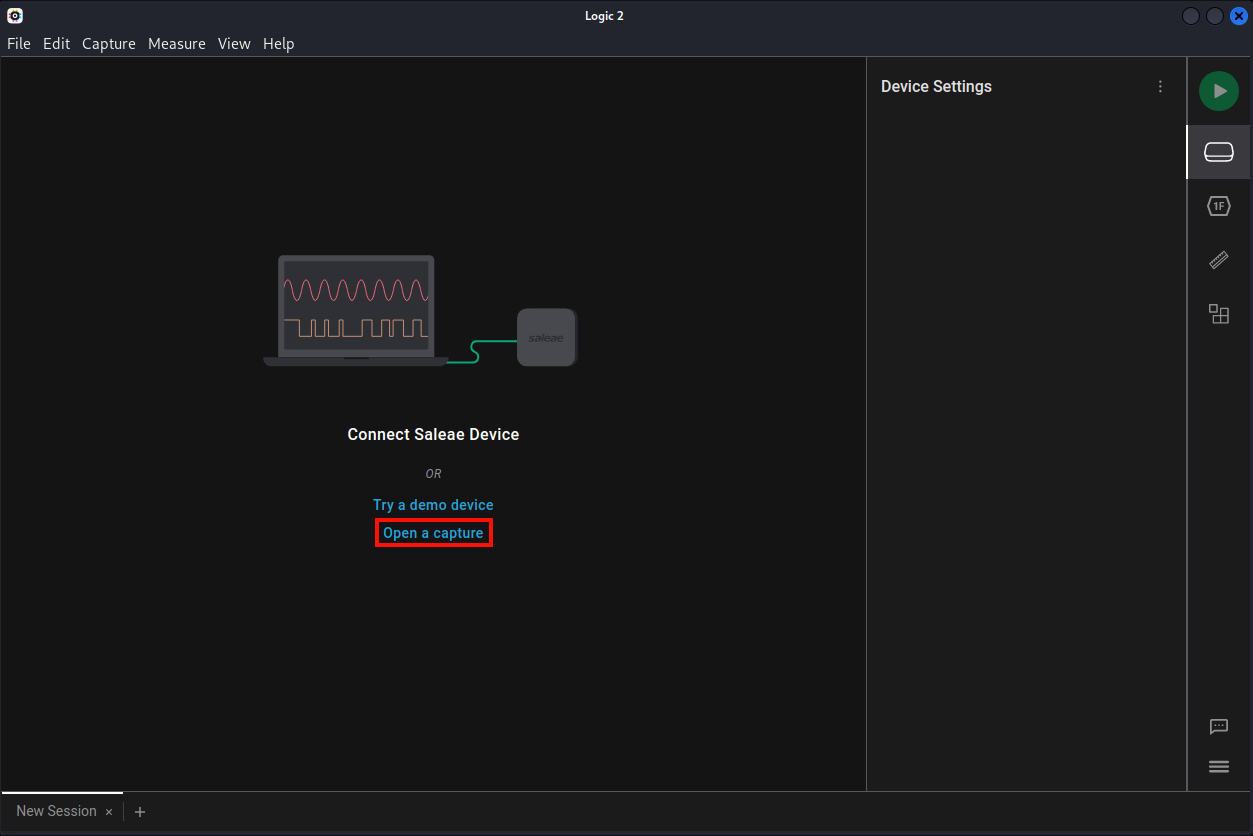Open the hamburger main menu icon
Viewport: 1253px width, 836px height.
click(1219, 767)
